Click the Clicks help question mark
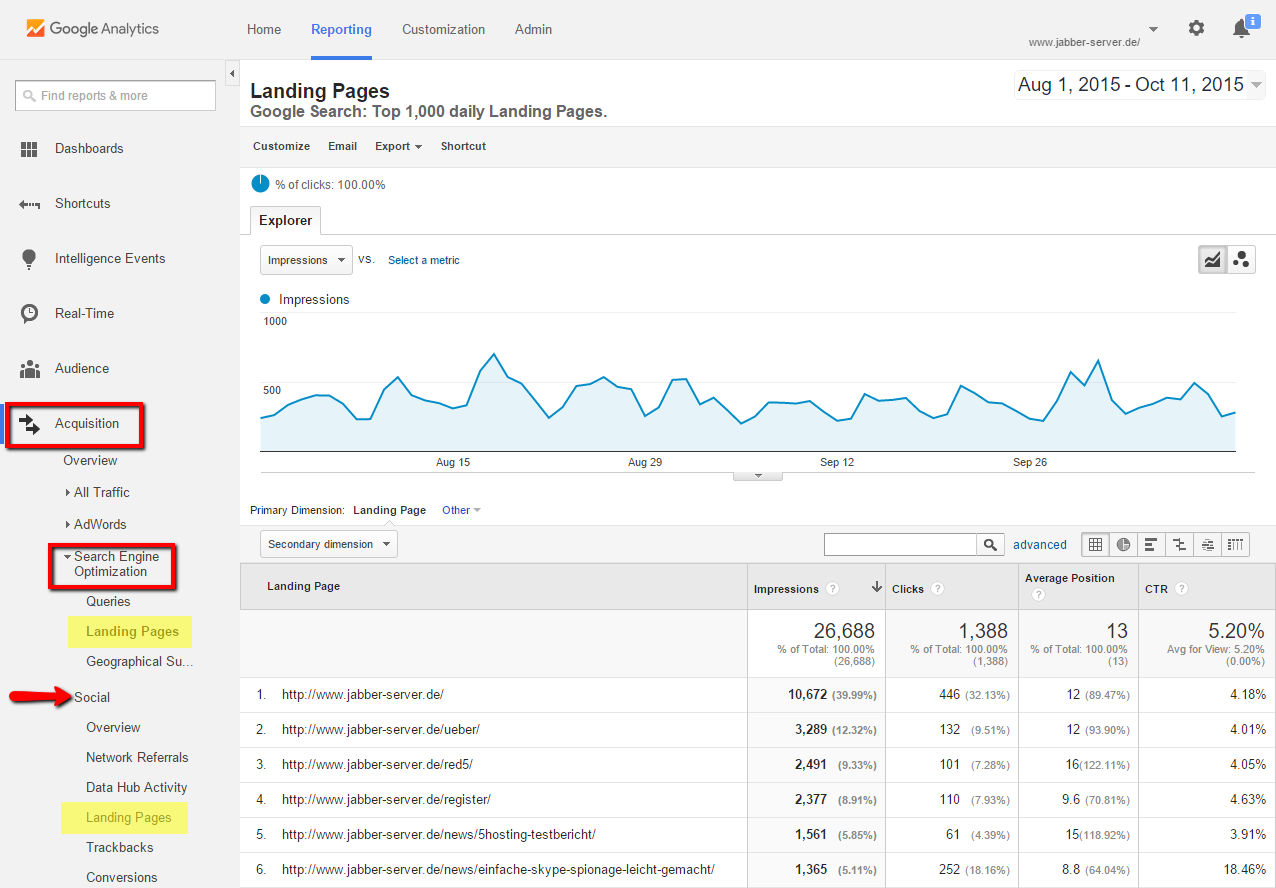 pos(937,589)
